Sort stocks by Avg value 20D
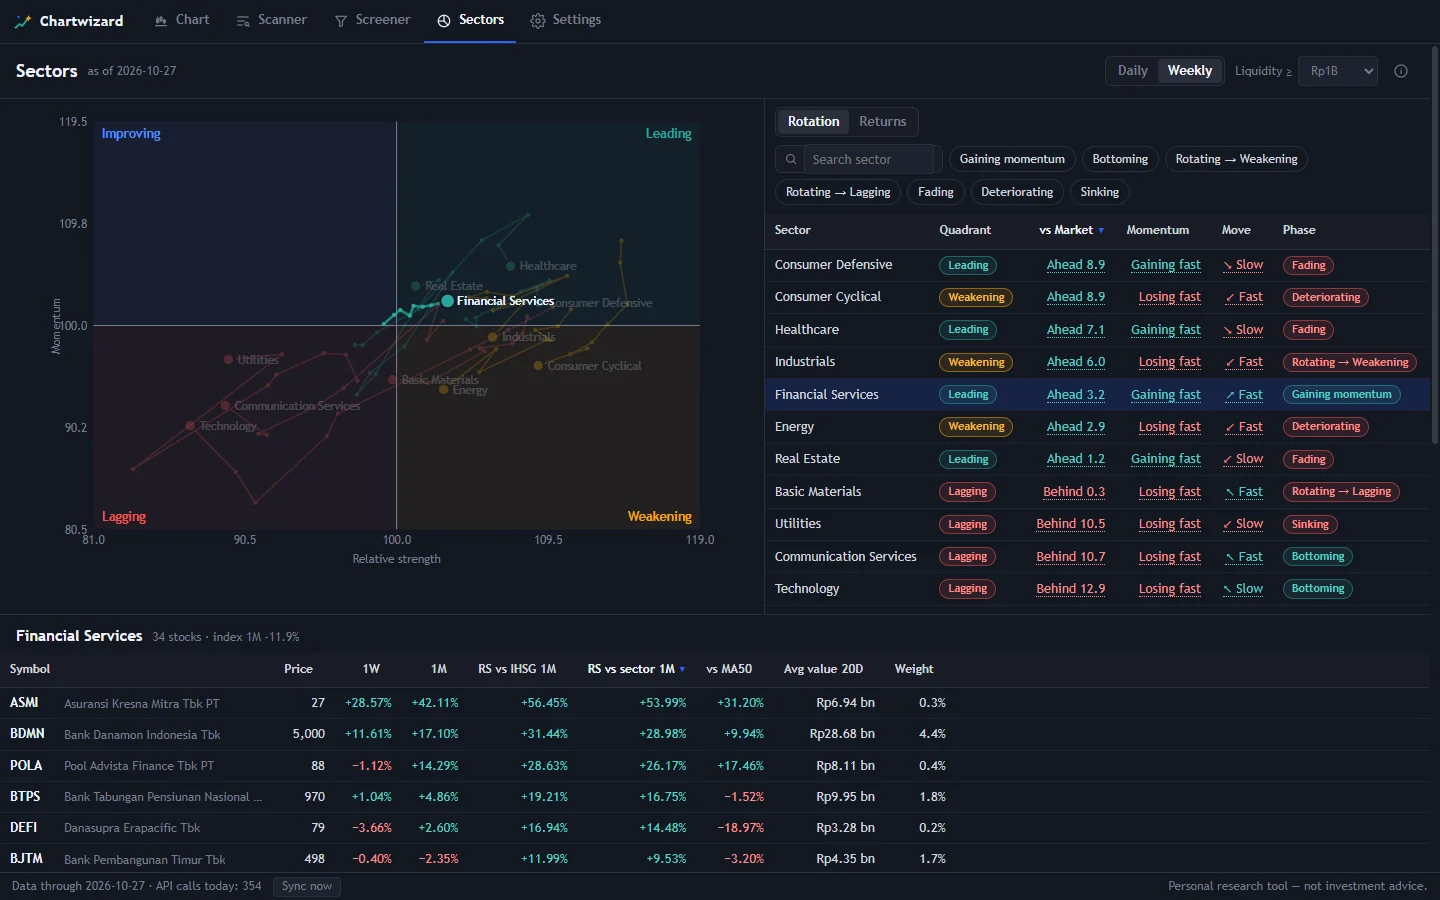1440x900 pixels. pos(823,669)
